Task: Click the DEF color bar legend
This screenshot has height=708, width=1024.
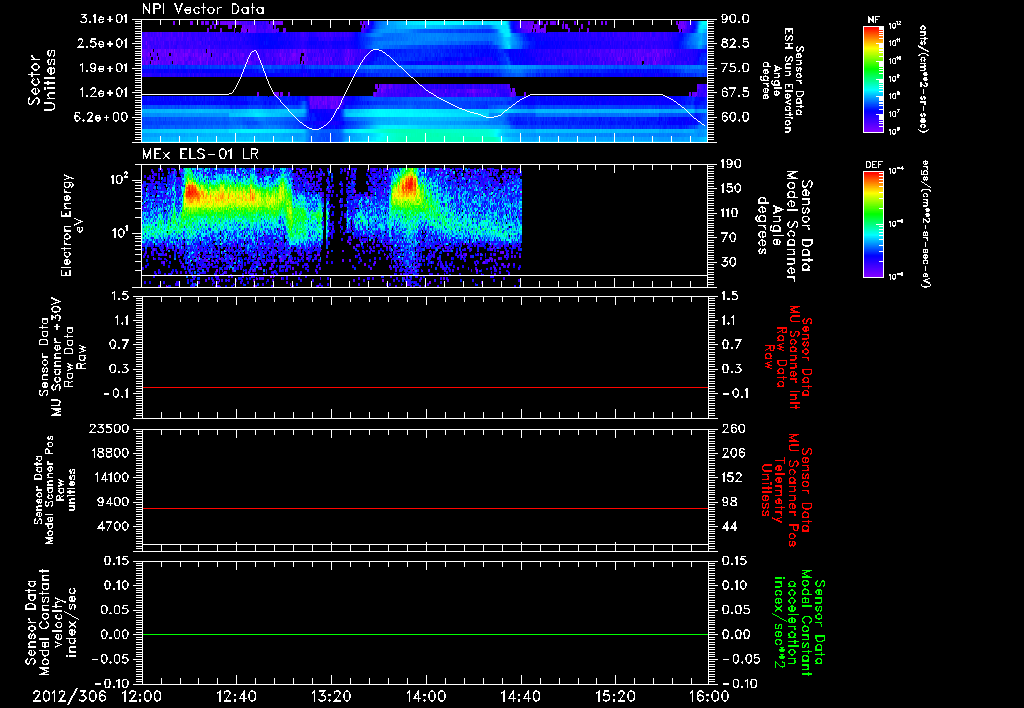Action: (873, 224)
